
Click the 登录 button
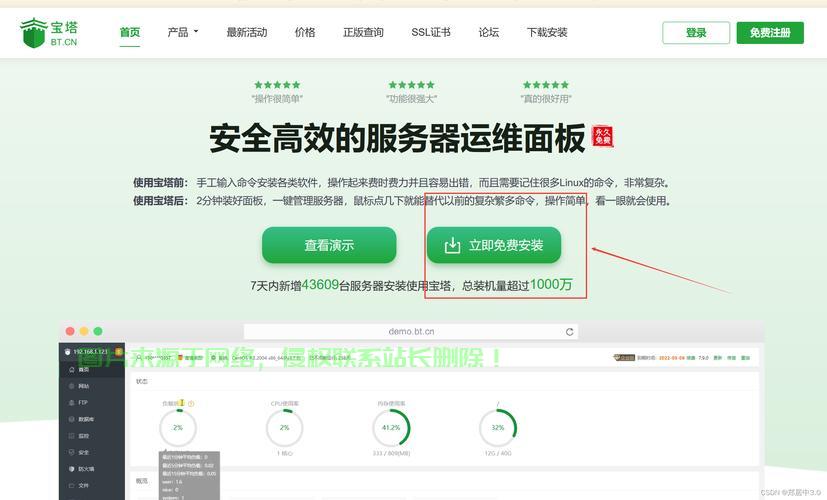[696, 33]
